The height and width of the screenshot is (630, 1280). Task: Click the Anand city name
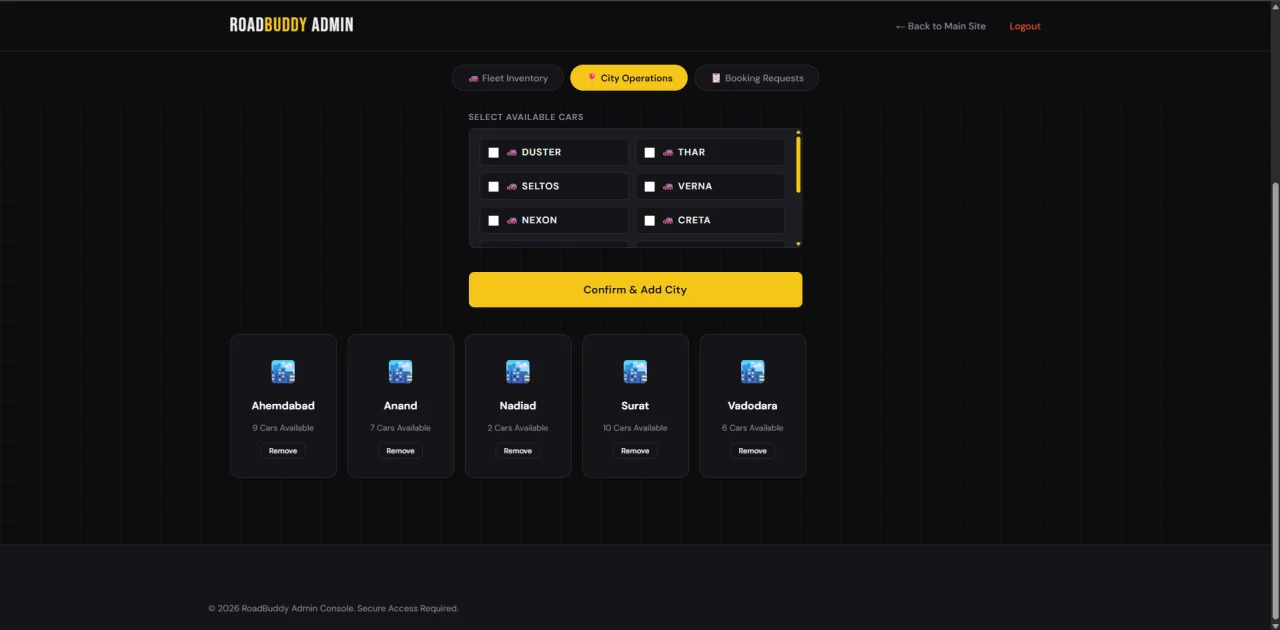click(400, 406)
